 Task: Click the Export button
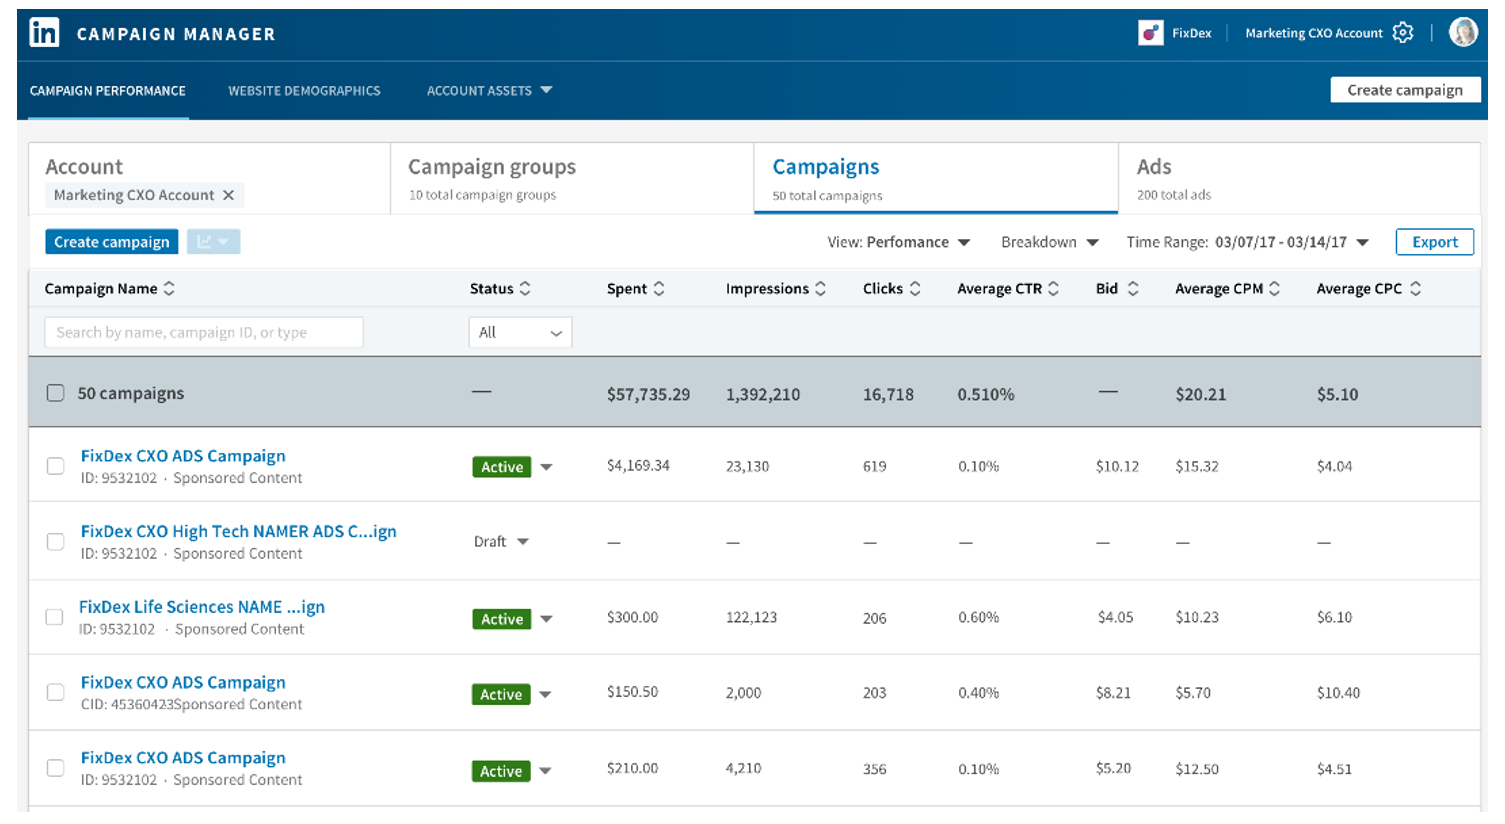pos(1435,242)
